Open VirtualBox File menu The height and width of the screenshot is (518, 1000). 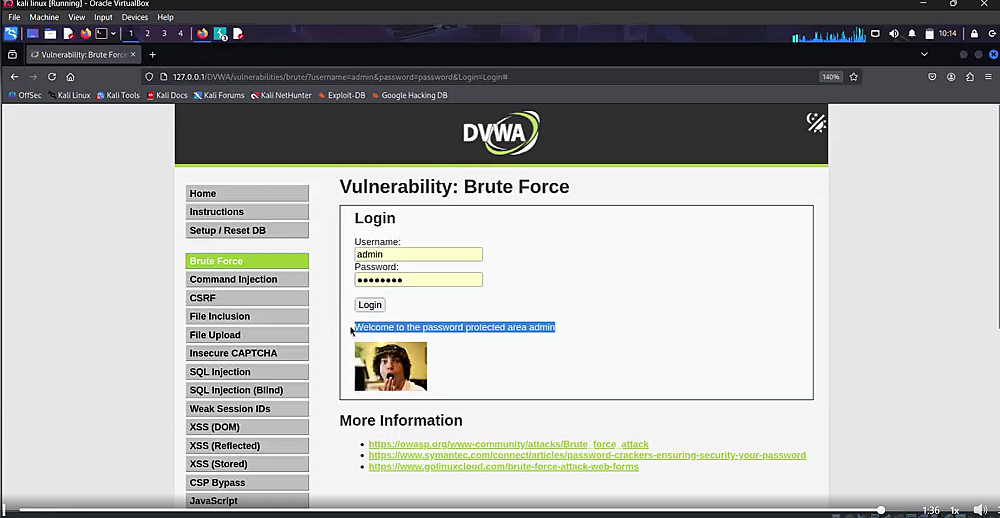point(14,17)
